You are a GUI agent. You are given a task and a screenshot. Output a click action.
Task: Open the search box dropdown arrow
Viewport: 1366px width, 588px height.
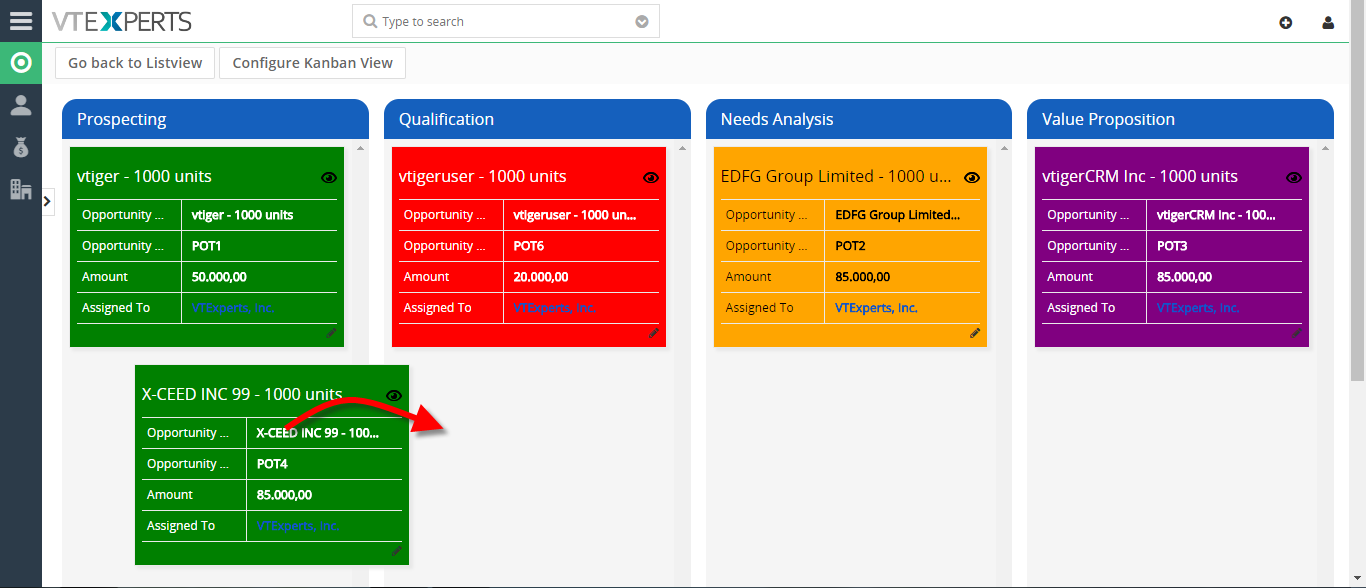642,21
